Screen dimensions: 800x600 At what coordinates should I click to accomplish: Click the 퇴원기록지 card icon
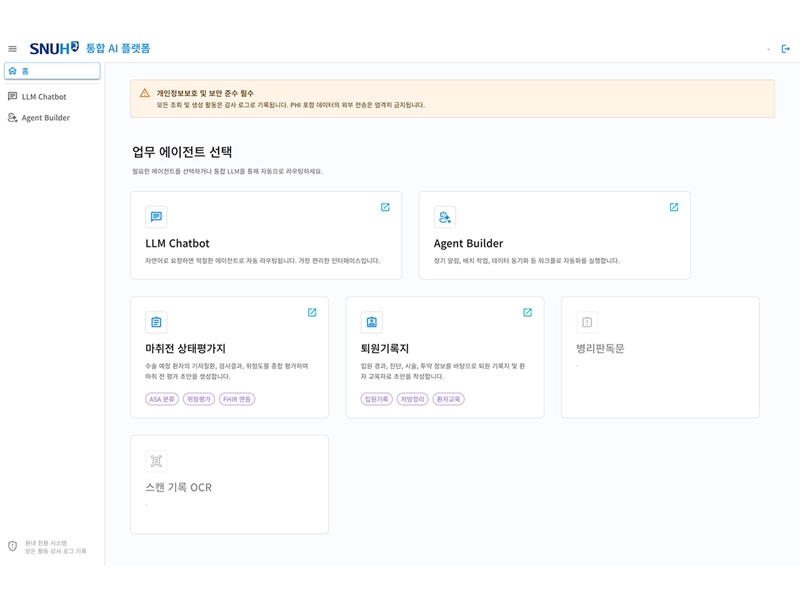[371, 322]
